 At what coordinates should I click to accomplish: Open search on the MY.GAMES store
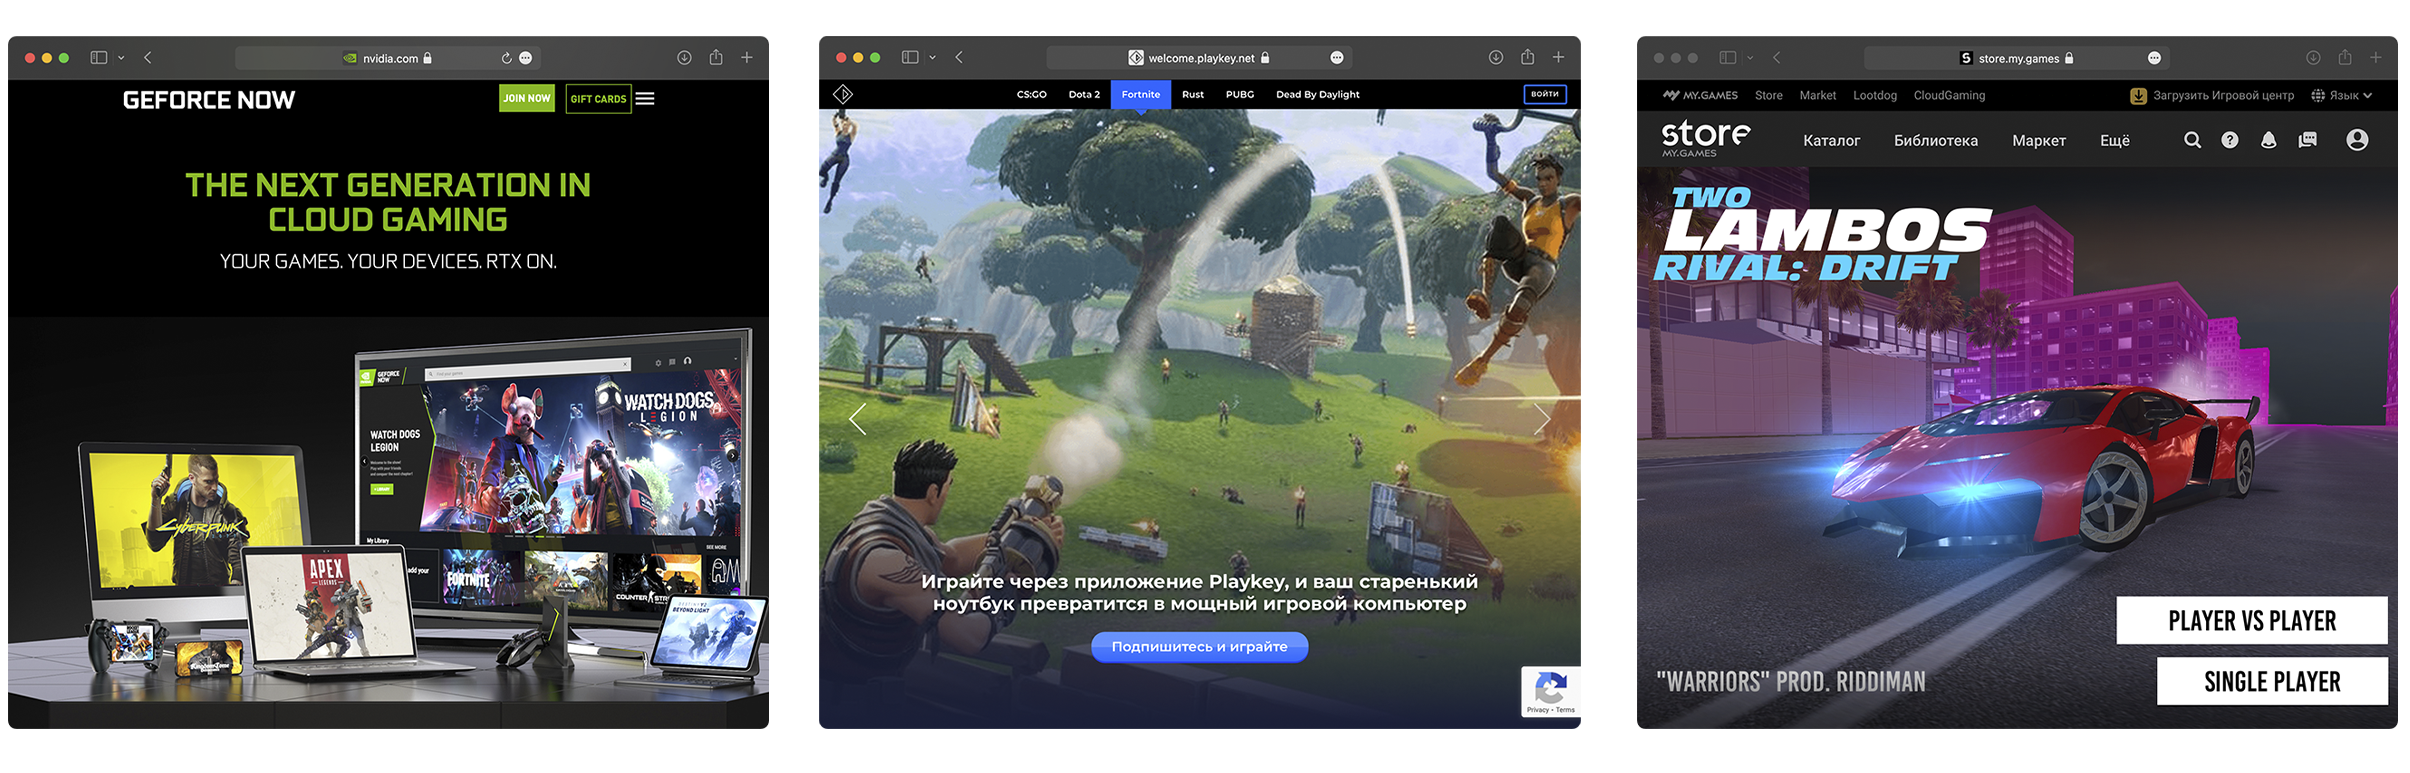[x=2192, y=140]
